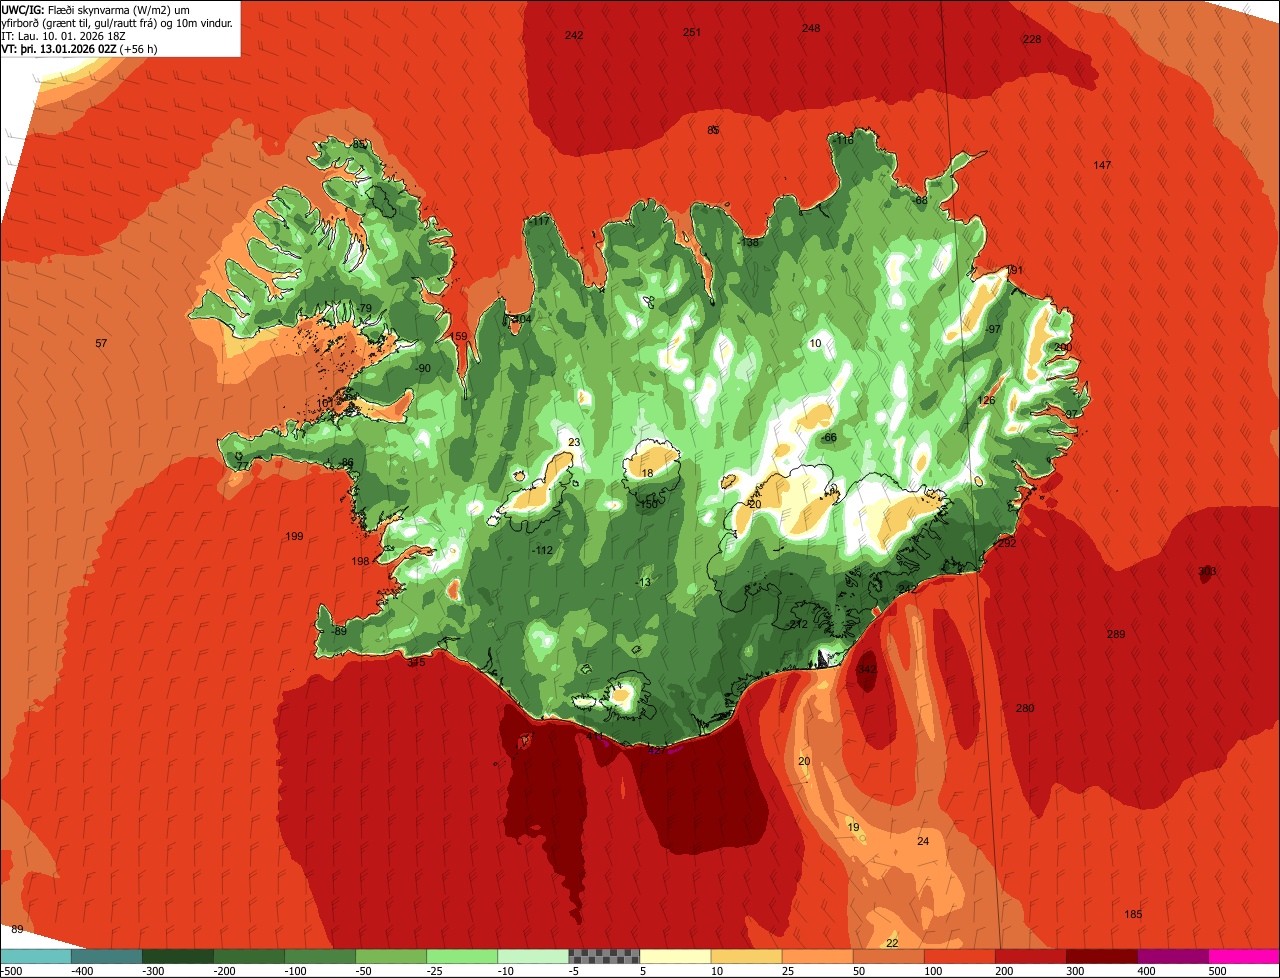This screenshot has height=978, width=1280.
Task: Pick the pale yellow legend swatch labeled 5
Action: (675, 956)
